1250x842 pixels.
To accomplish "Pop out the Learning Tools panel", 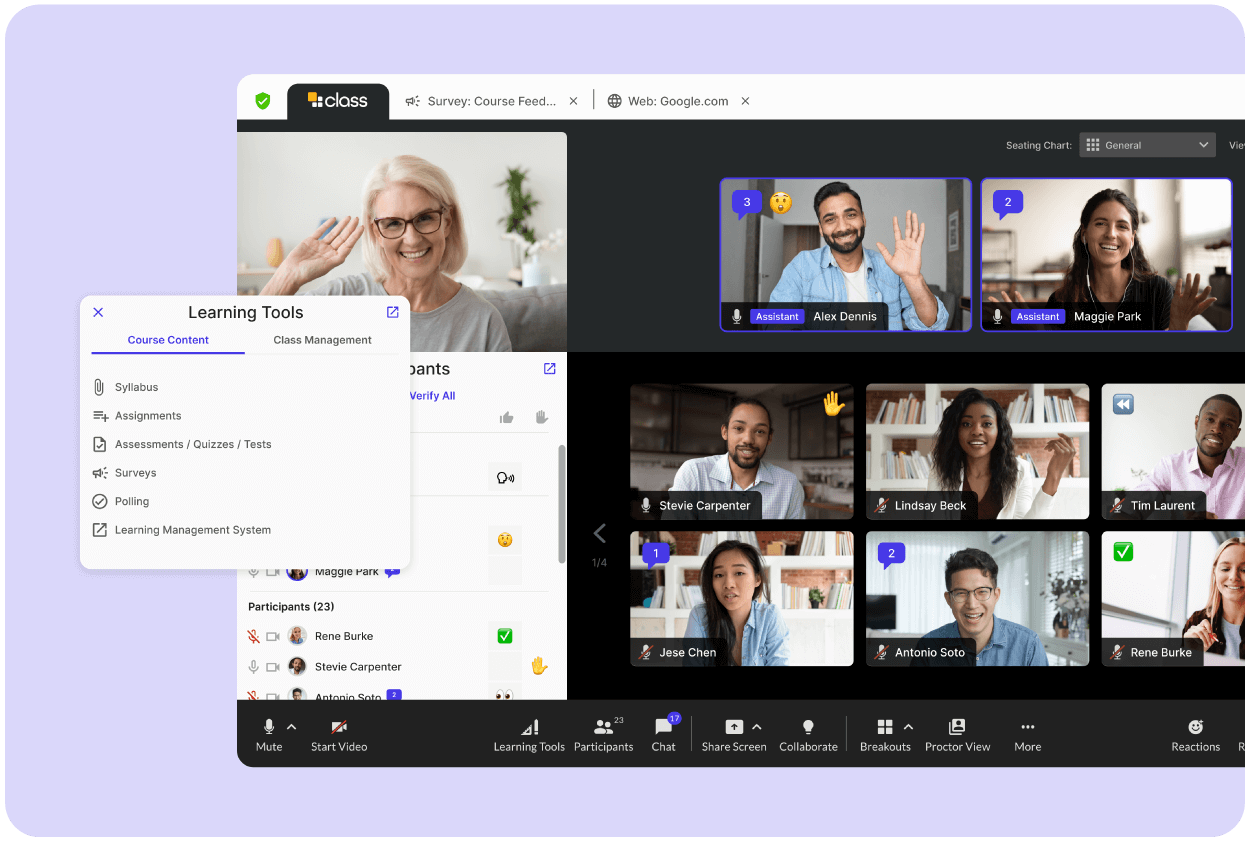I will pyautogui.click(x=392, y=312).
